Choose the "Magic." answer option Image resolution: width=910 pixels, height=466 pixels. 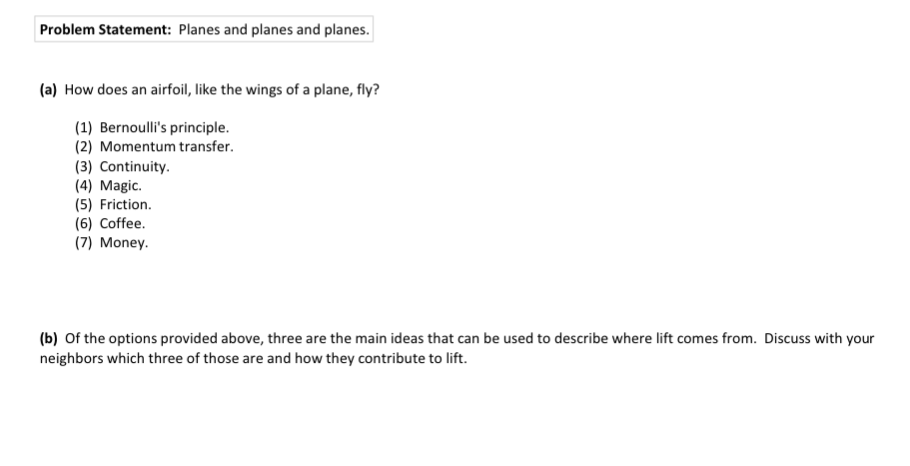[x=121, y=185]
